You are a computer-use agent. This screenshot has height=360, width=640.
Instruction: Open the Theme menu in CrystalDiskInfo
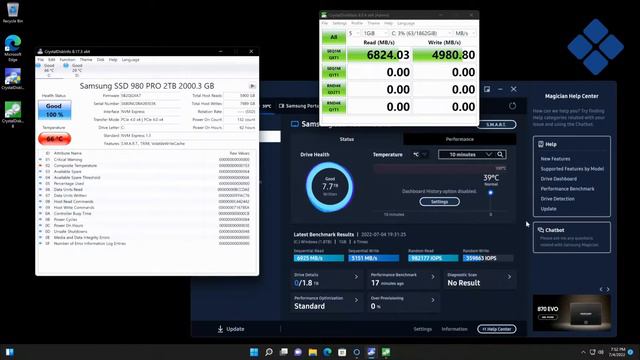[x=86, y=60]
